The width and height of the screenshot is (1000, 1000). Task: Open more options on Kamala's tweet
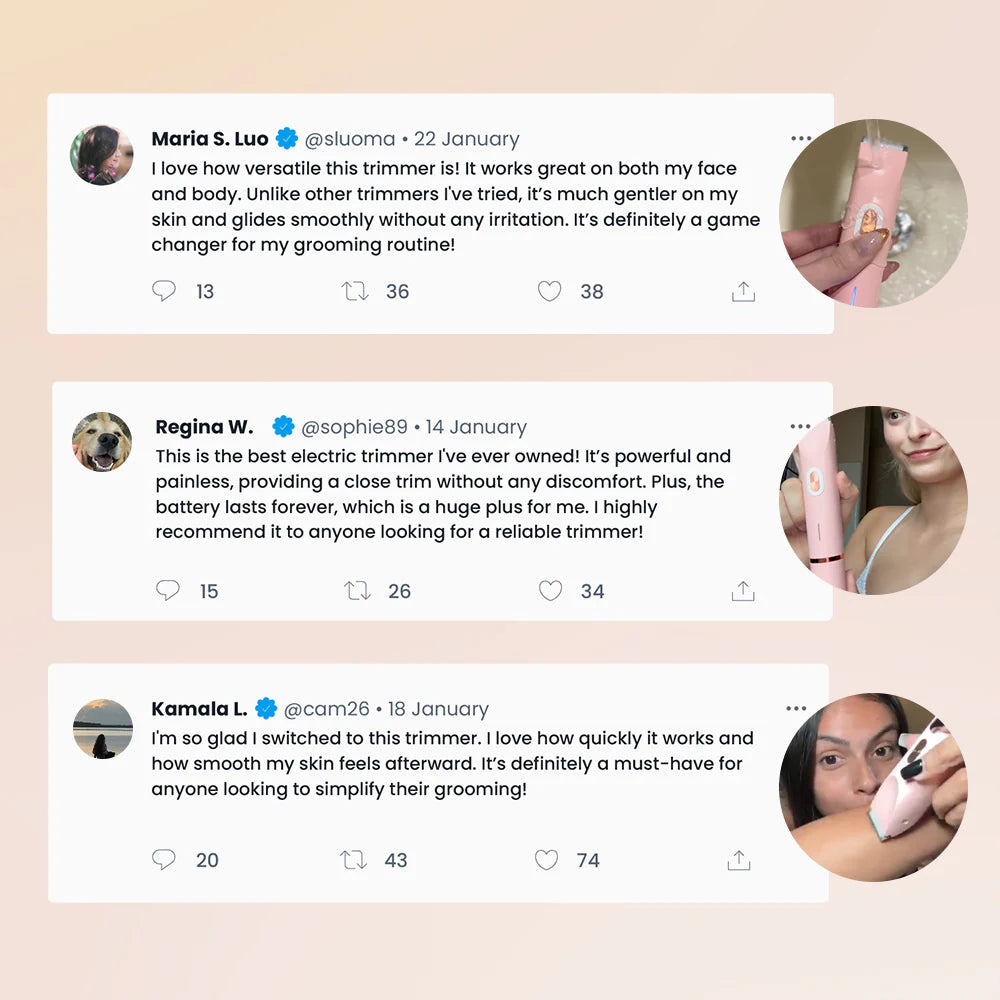pyautogui.click(x=796, y=709)
